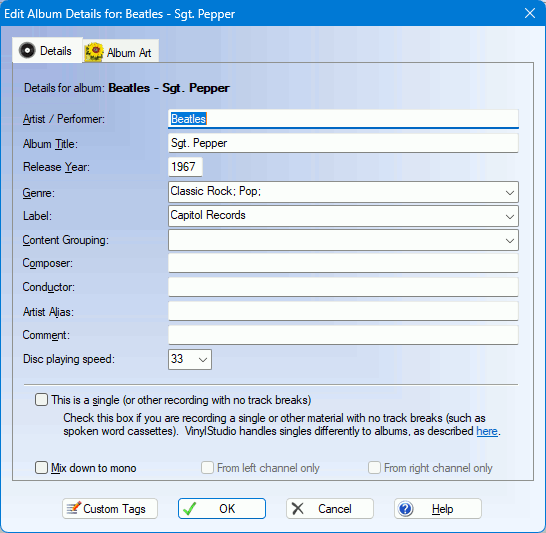Click the Release Year field 1967
Image resolution: width=546 pixels, height=533 pixels.
[x=185, y=167]
